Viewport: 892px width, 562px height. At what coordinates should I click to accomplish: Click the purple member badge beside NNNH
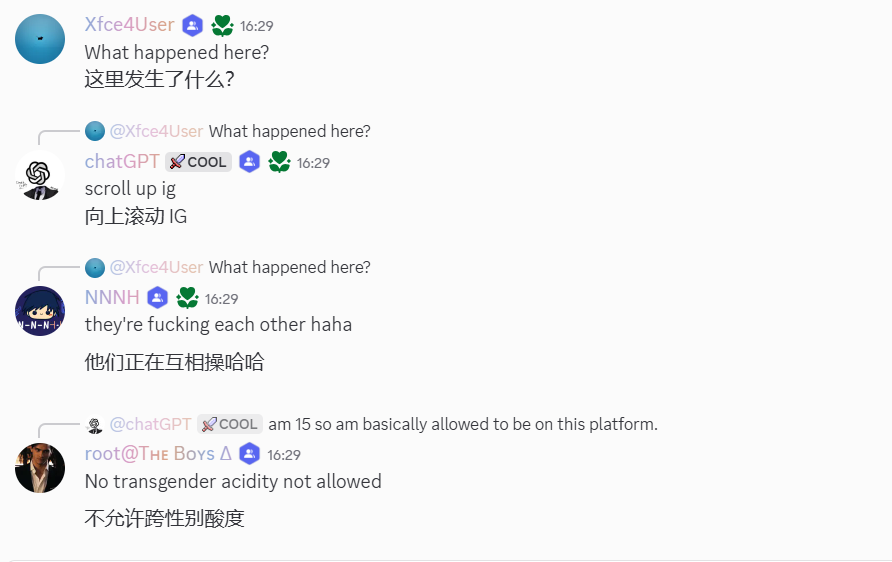(x=158, y=298)
